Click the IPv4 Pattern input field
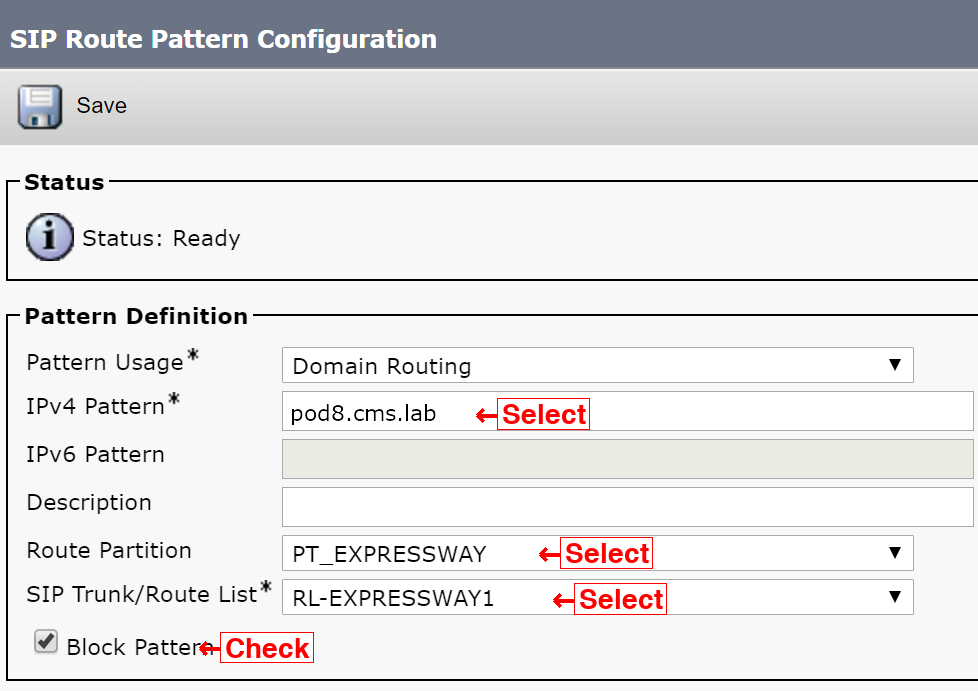Image resolution: width=978 pixels, height=691 pixels. click(x=627, y=411)
